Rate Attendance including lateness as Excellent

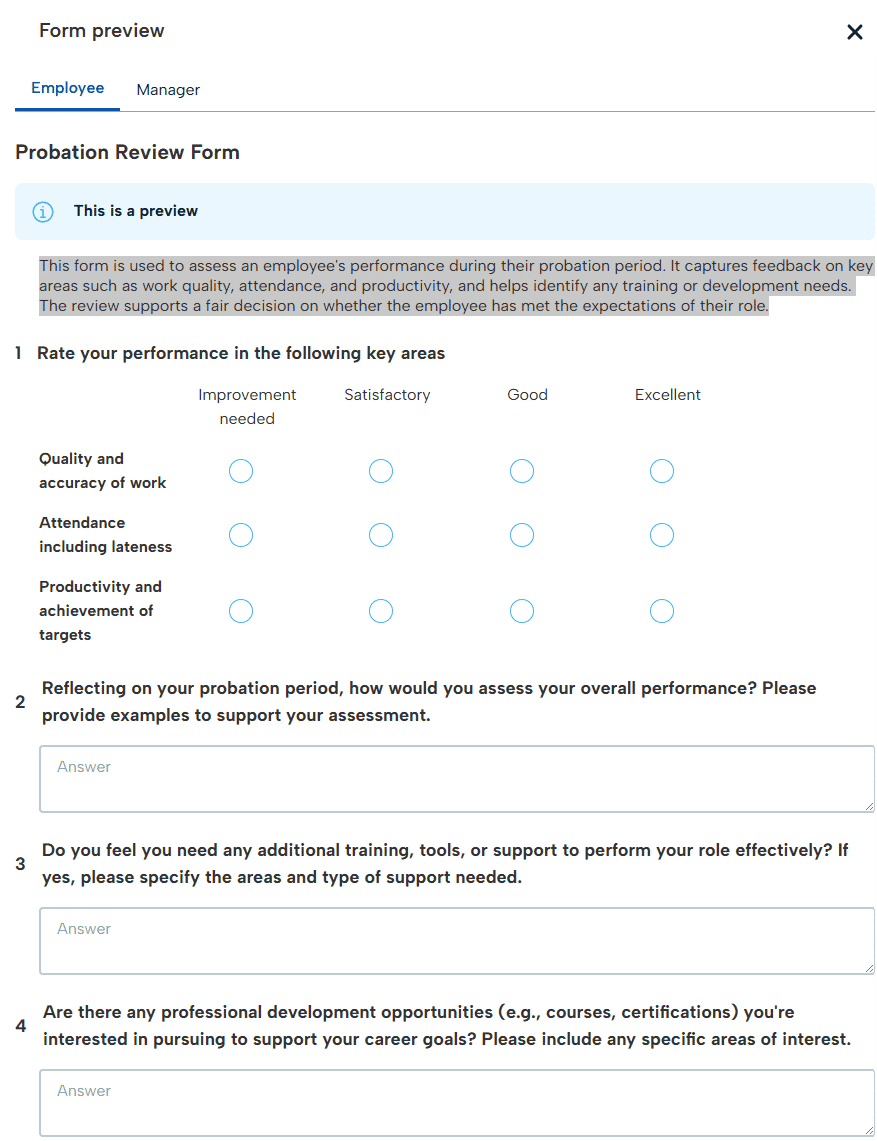(x=662, y=535)
